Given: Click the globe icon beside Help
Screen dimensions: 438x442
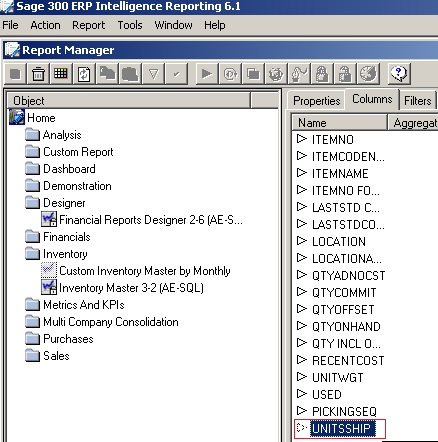Looking at the screenshot, I should pos(368,74).
